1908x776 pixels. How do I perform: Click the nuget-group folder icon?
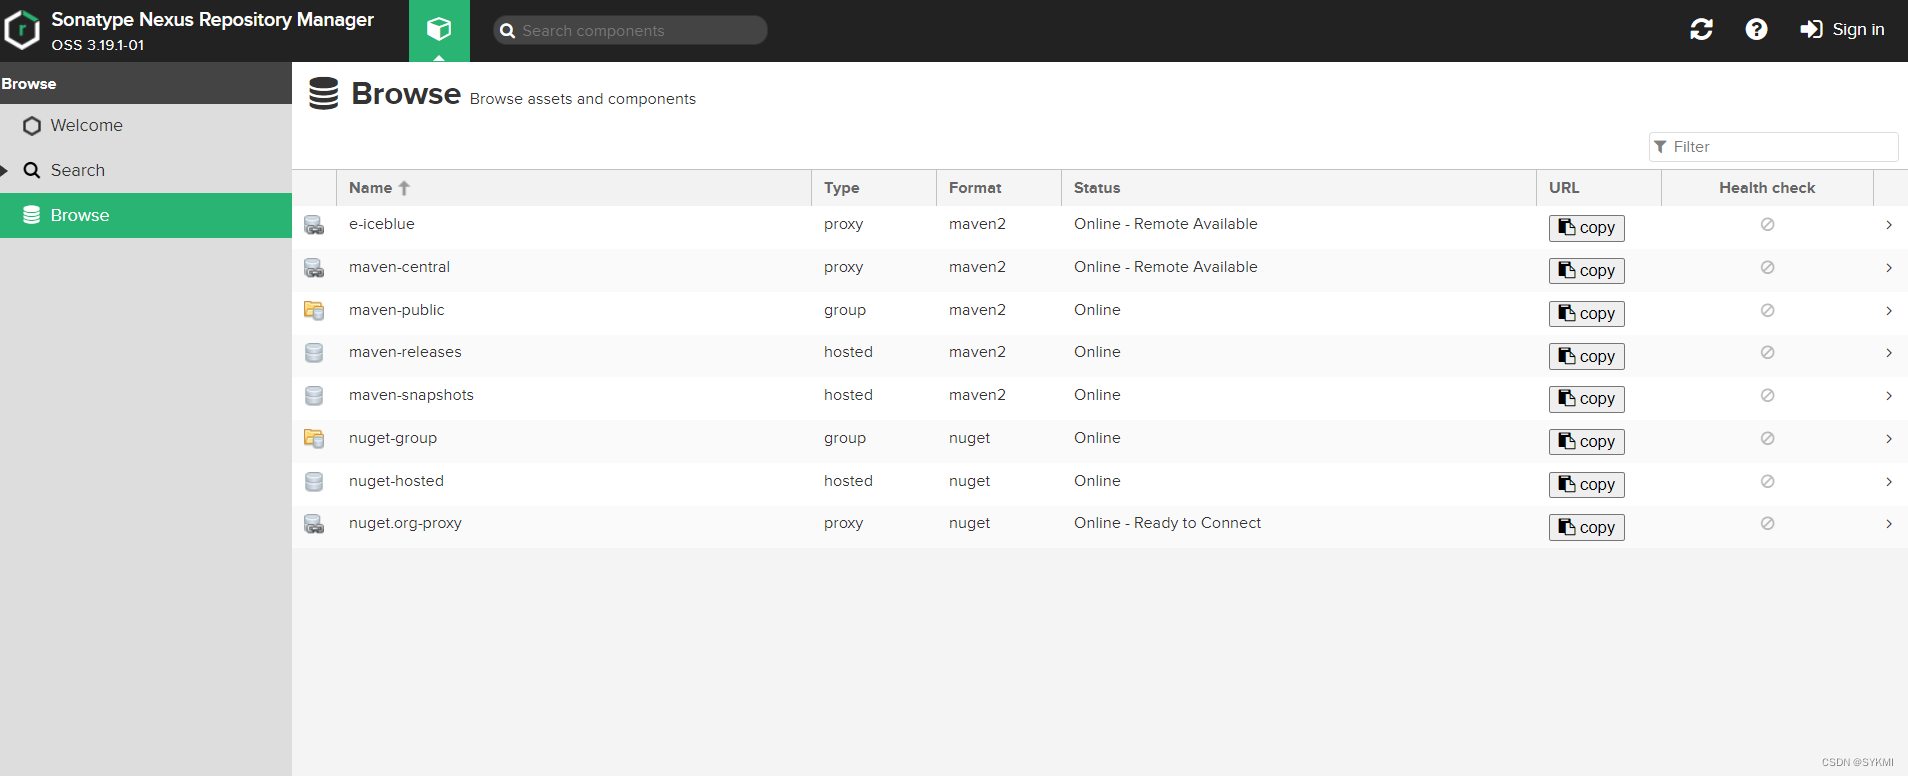[x=314, y=439]
